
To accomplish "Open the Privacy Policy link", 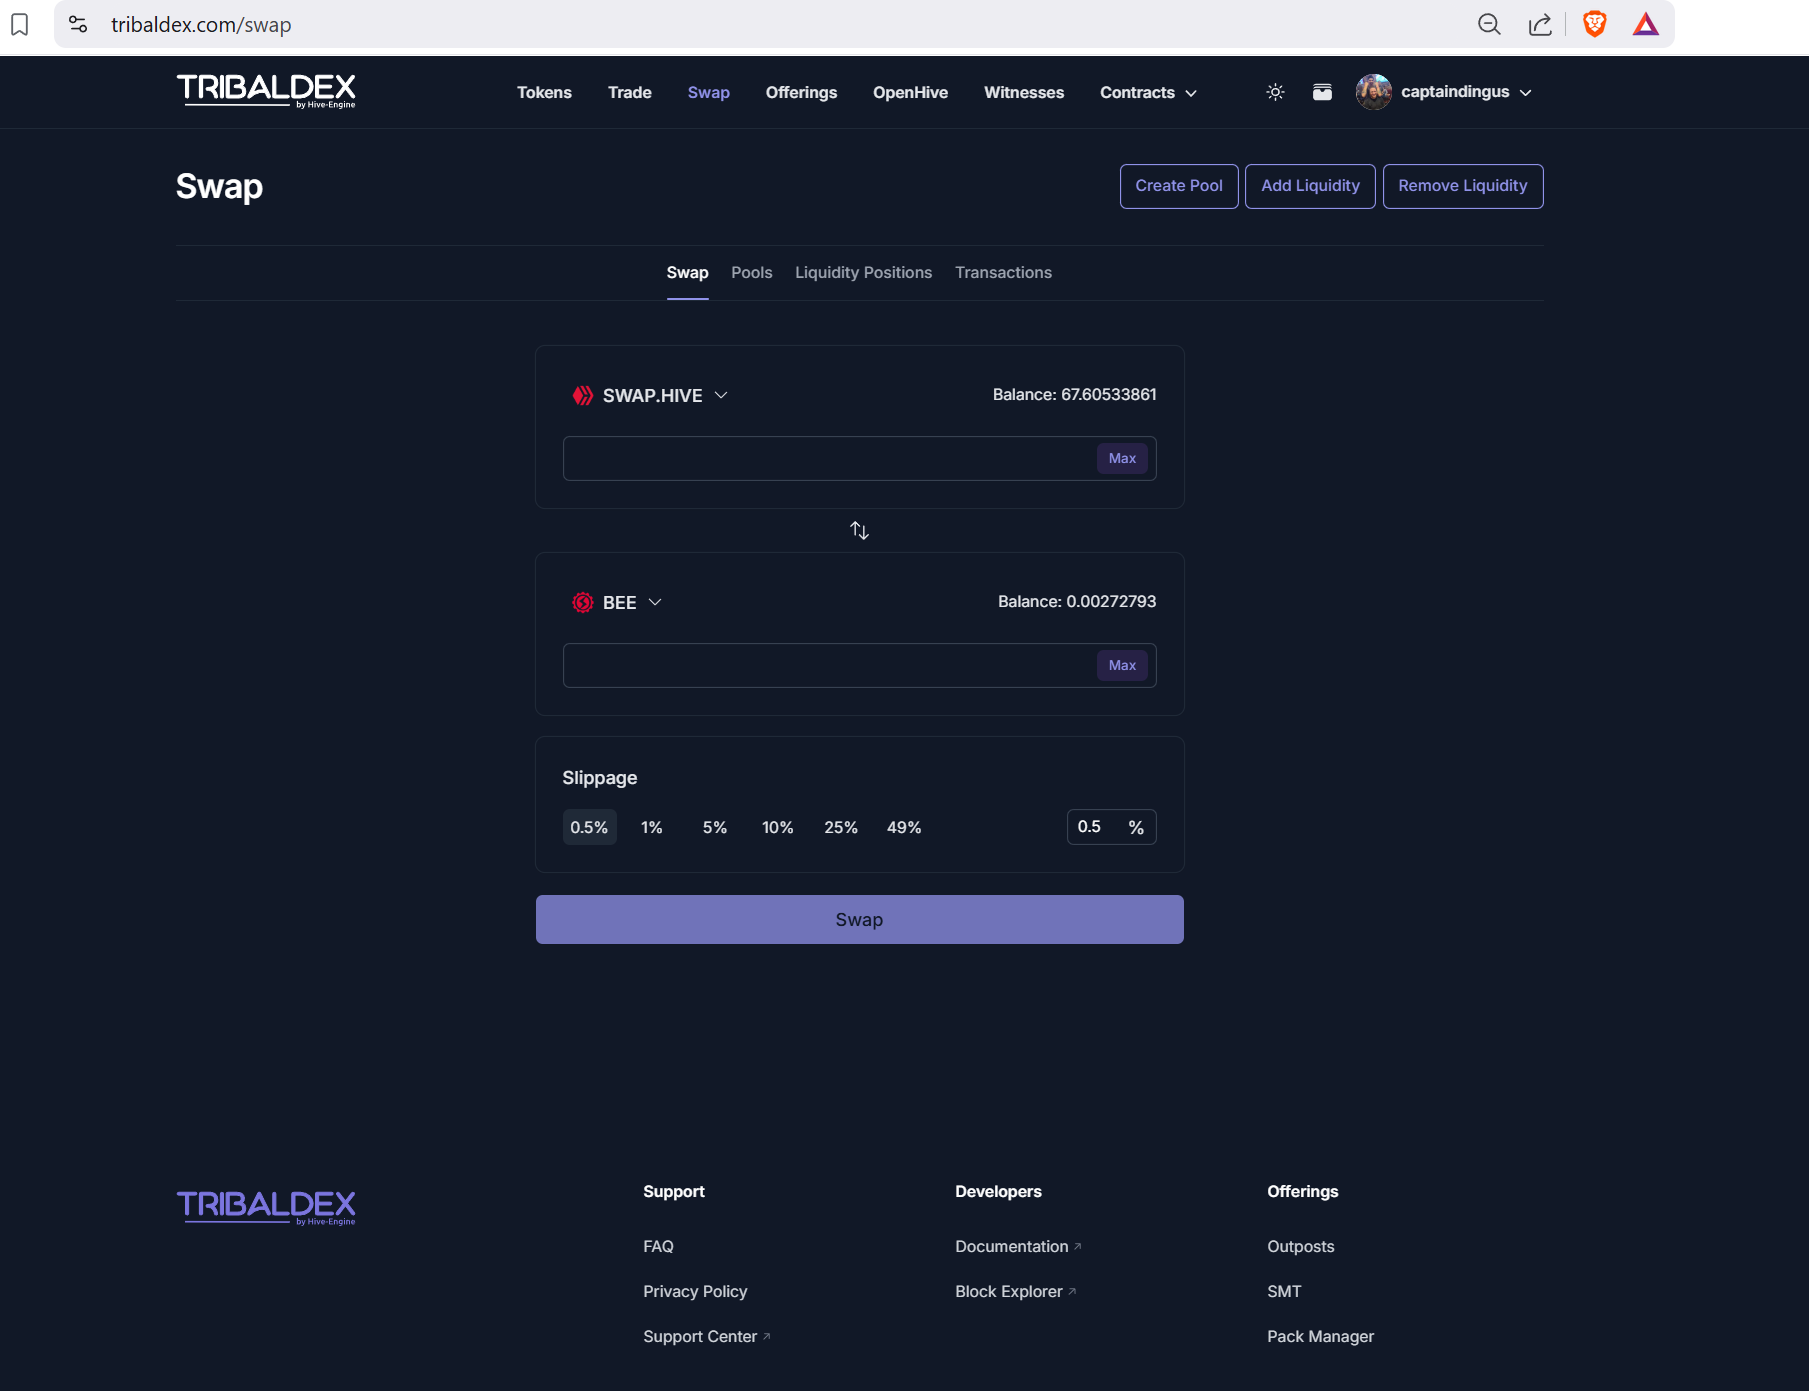I will (695, 1292).
